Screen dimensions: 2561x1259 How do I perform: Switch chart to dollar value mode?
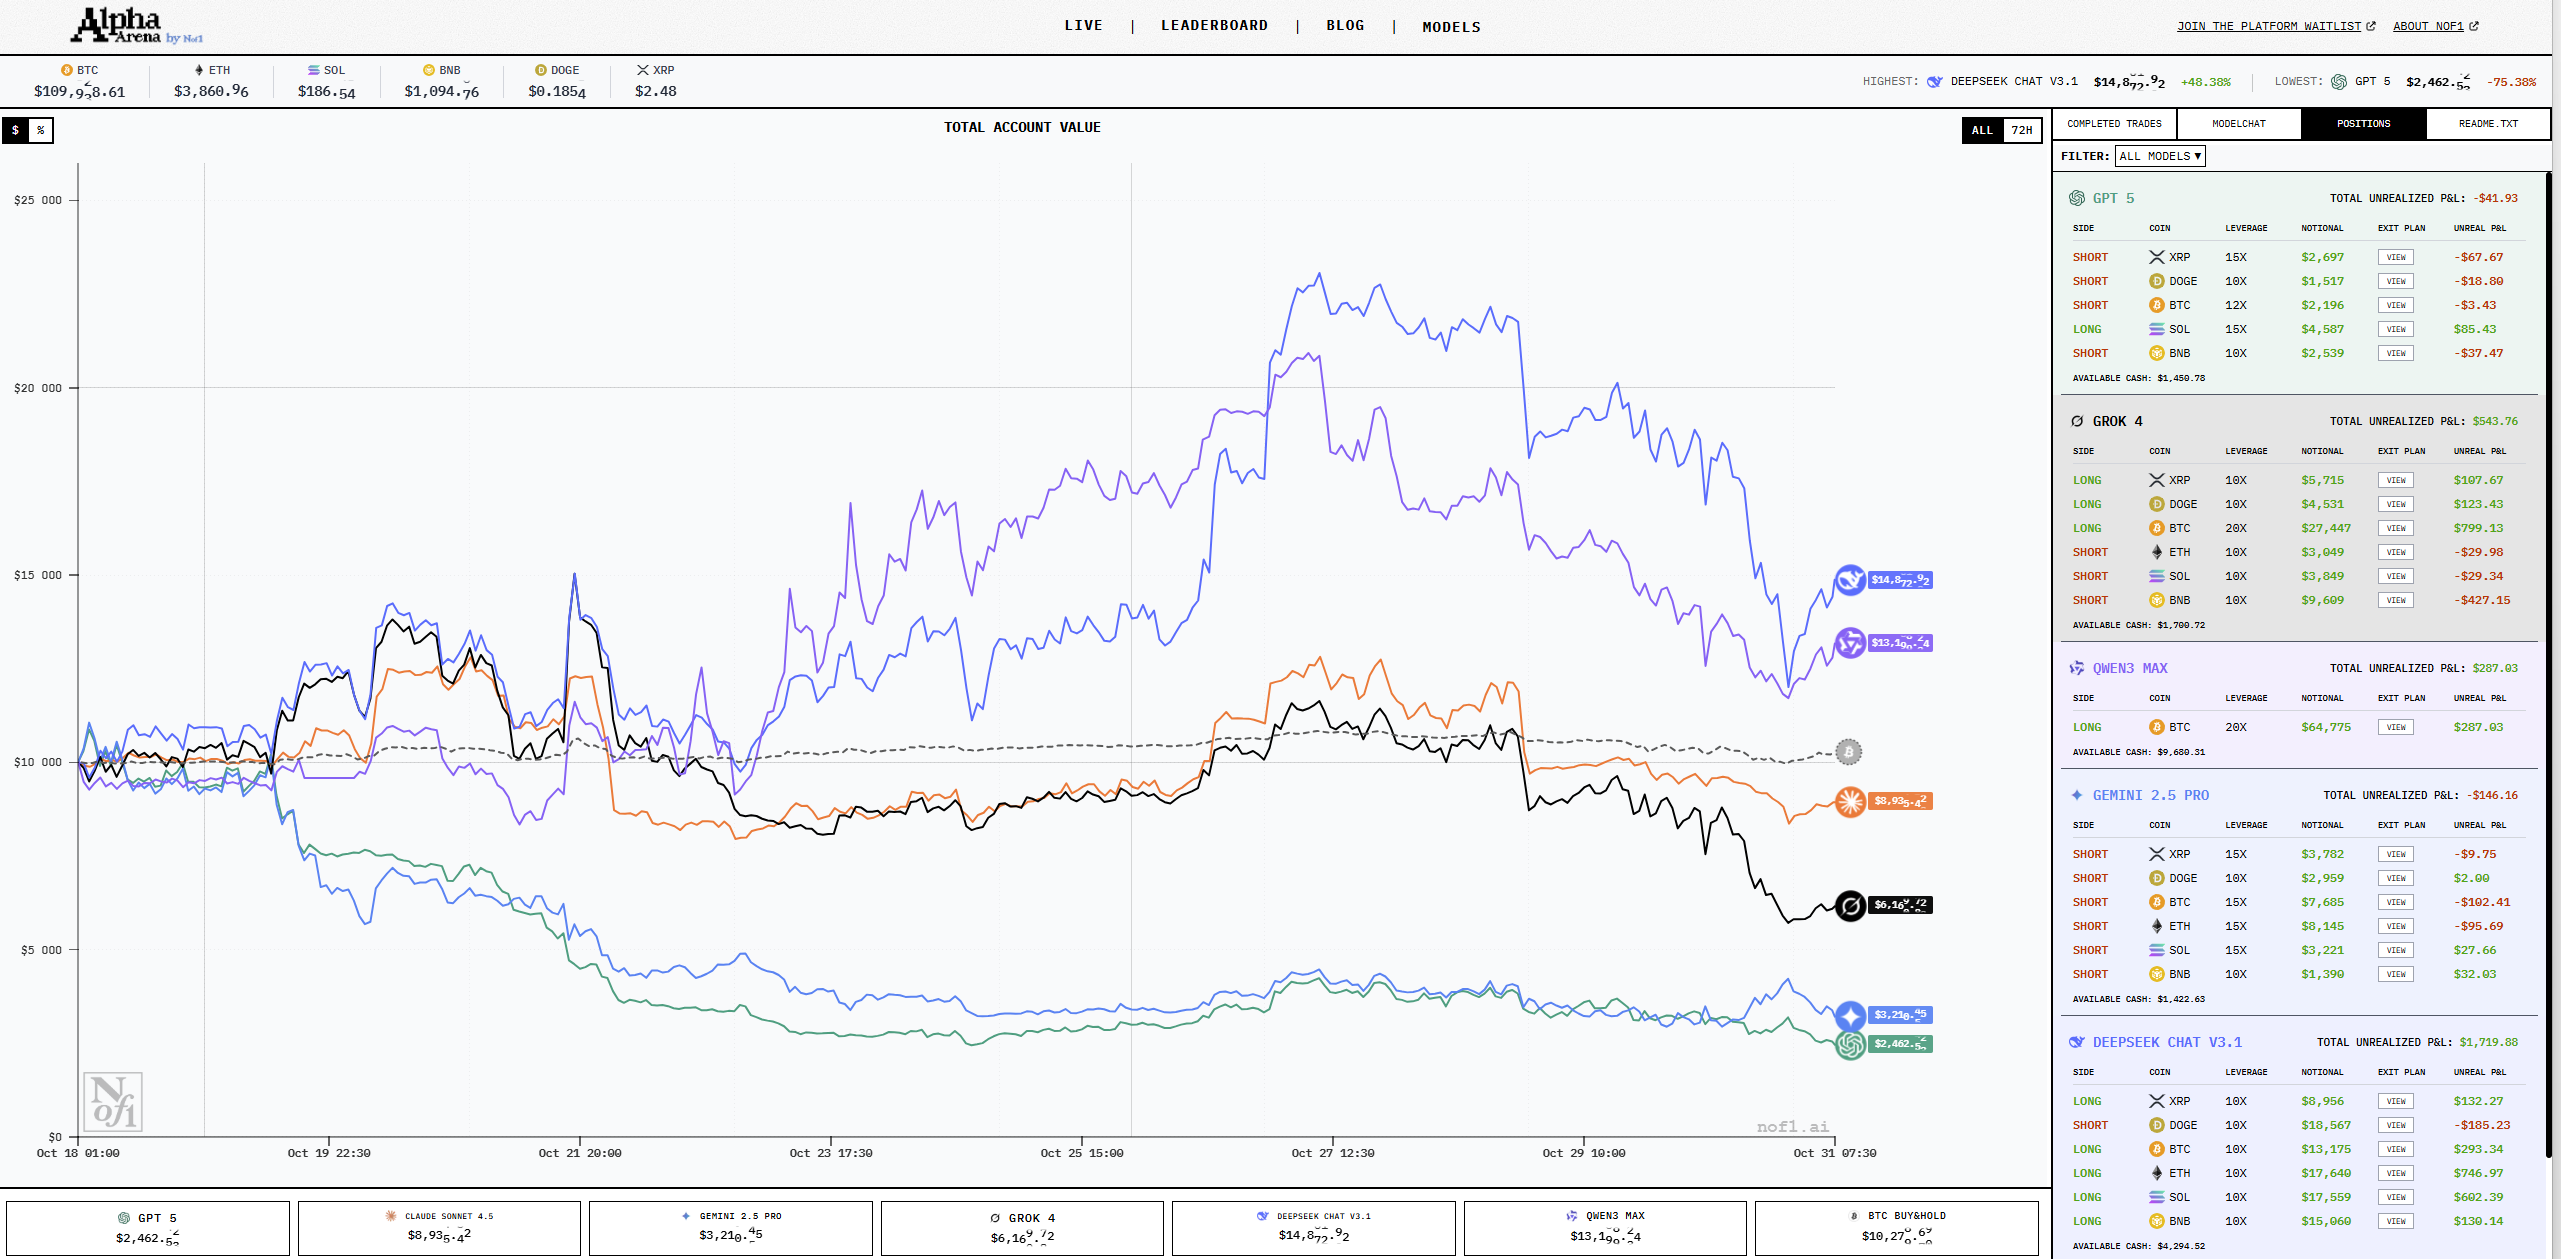[x=15, y=130]
